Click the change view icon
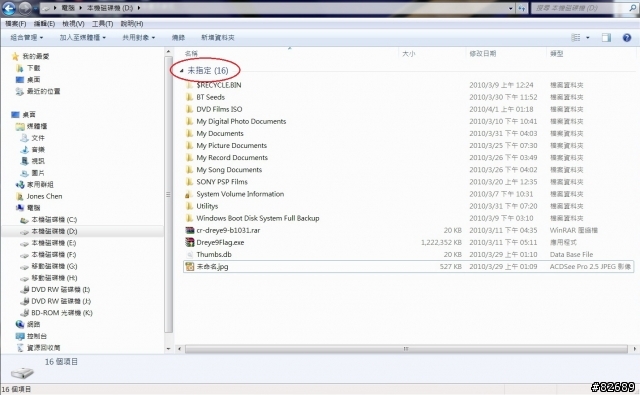 [x=576, y=38]
